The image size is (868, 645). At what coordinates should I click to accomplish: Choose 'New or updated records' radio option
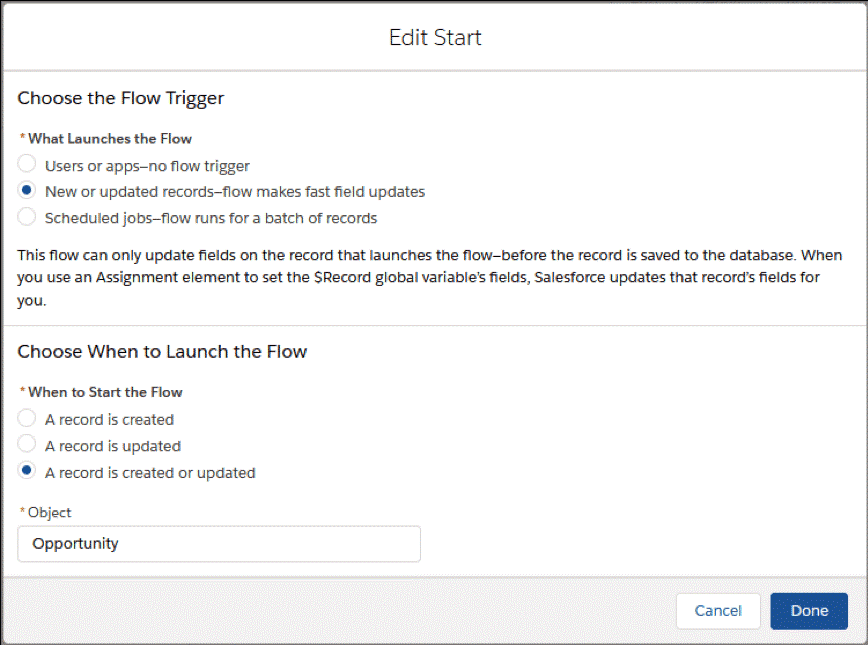pyautogui.click(x=28, y=191)
